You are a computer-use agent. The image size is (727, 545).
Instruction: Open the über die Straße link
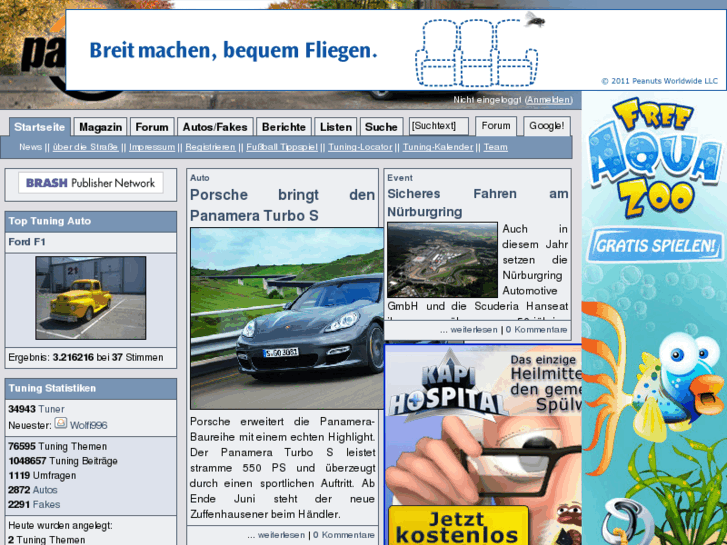click(85, 147)
